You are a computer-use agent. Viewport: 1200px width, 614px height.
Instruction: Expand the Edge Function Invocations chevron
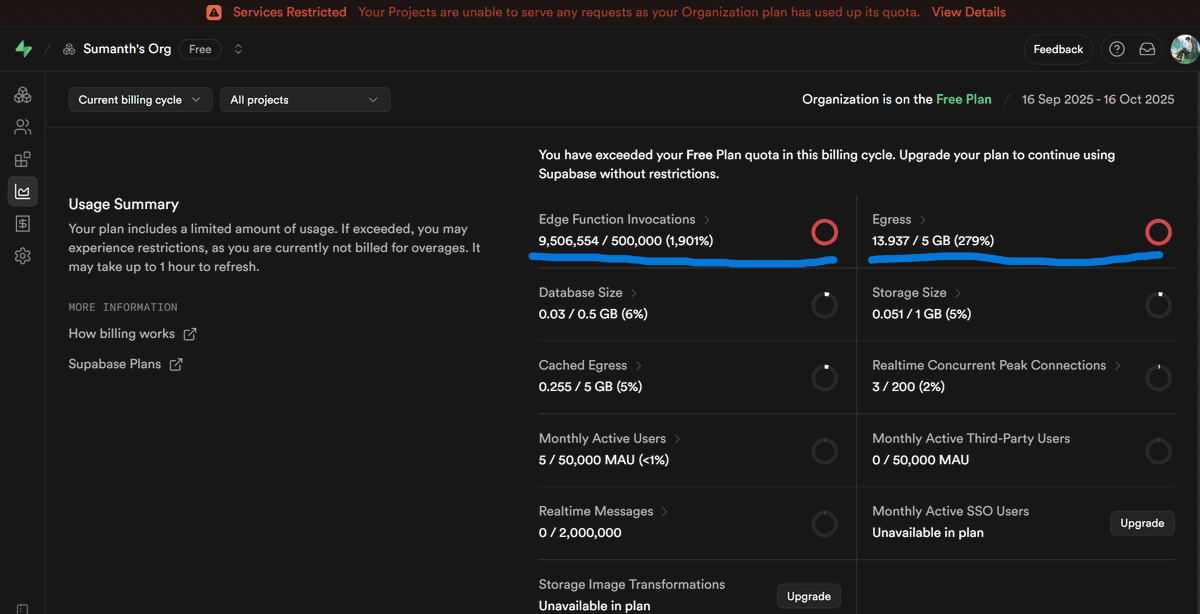(x=707, y=219)
